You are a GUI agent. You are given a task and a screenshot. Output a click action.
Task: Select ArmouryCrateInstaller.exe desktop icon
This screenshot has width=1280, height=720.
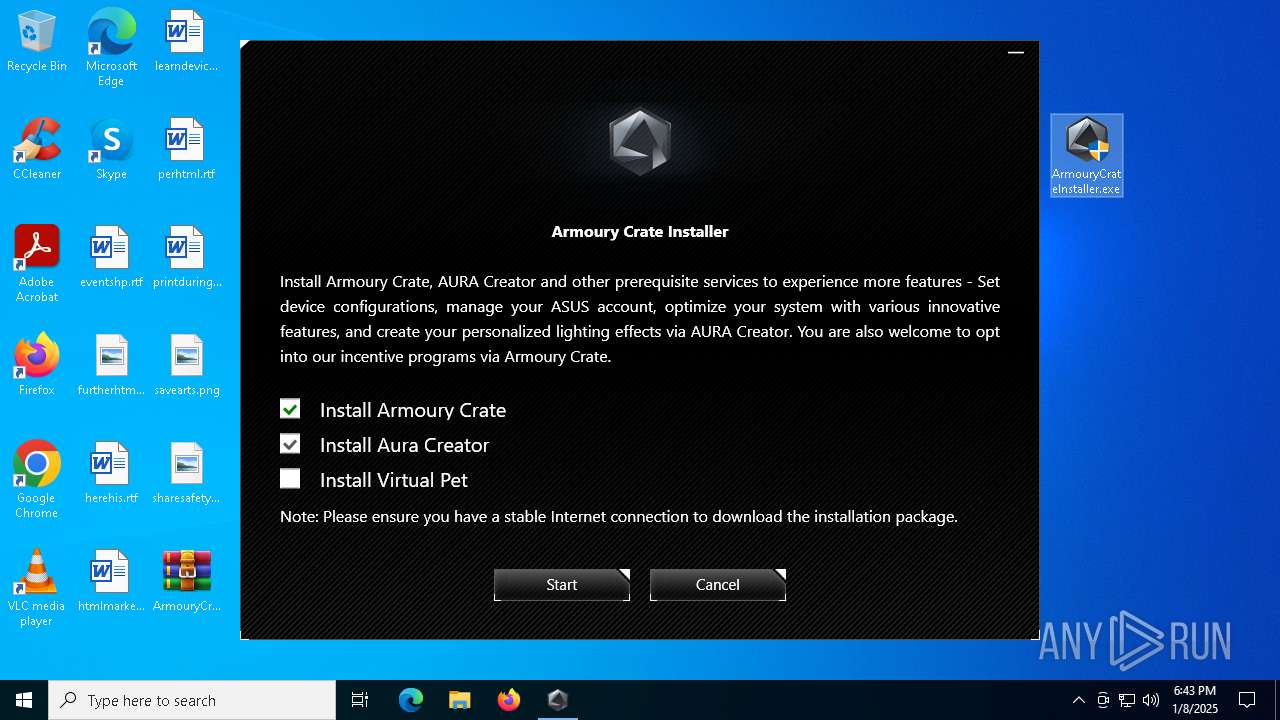pos(1087,156)
